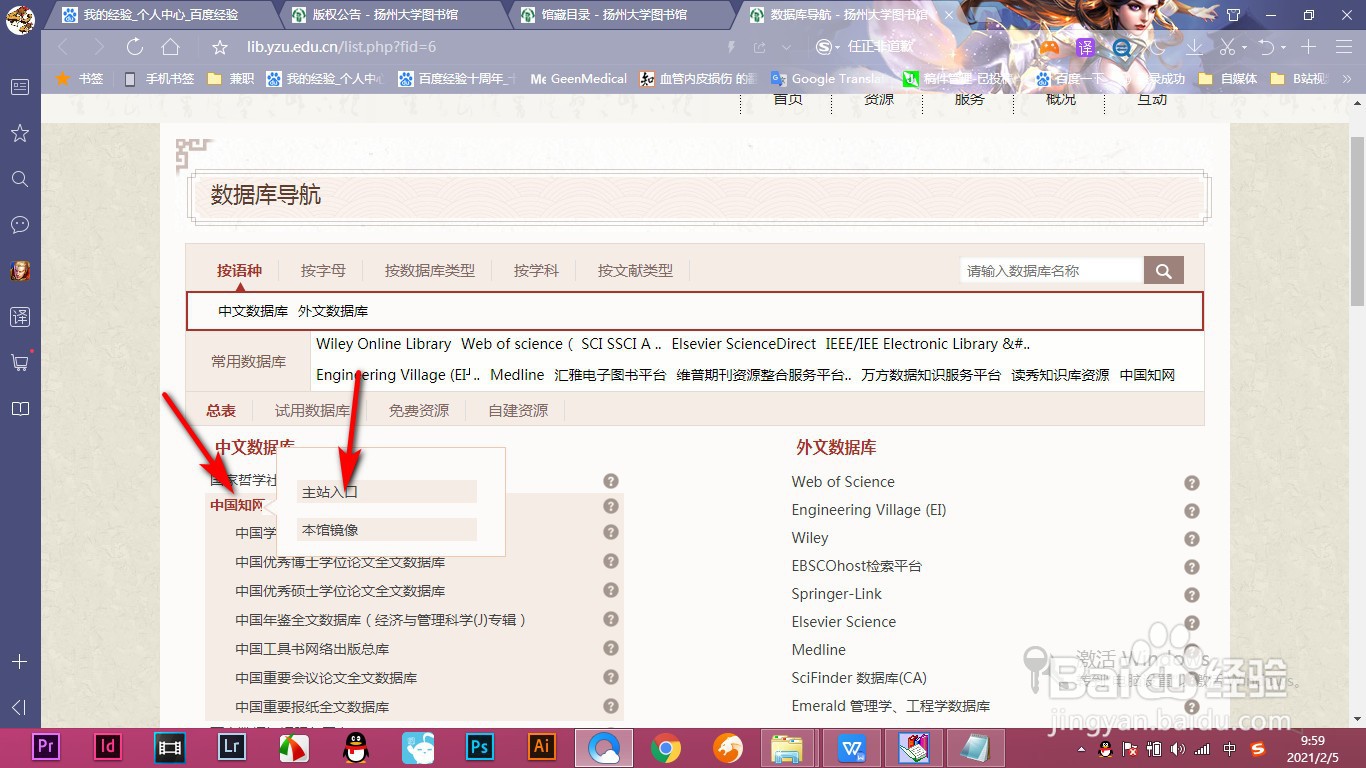
Task: Choose 主站入口 in the popup
Action: point(387,492)
